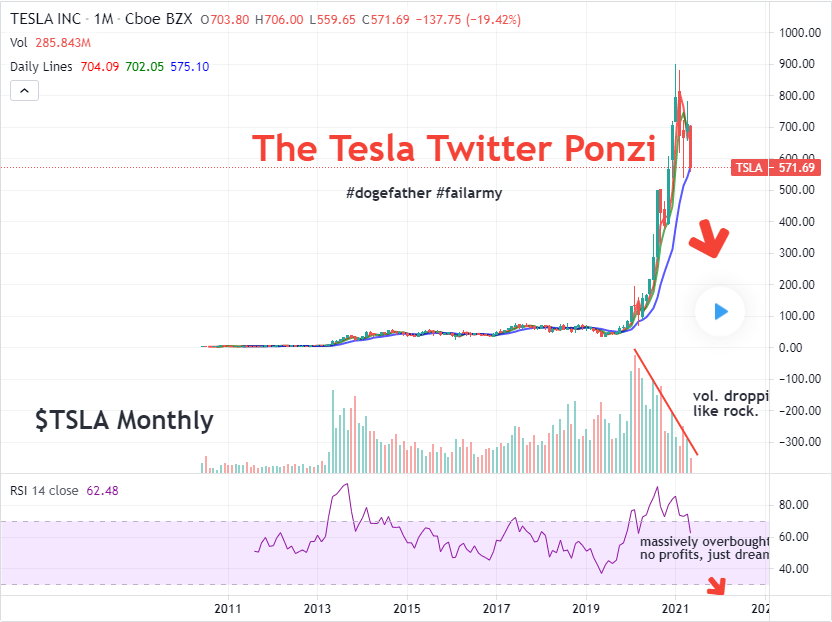Click the Vol 285.843M indicator label

(x=50, y=43)
